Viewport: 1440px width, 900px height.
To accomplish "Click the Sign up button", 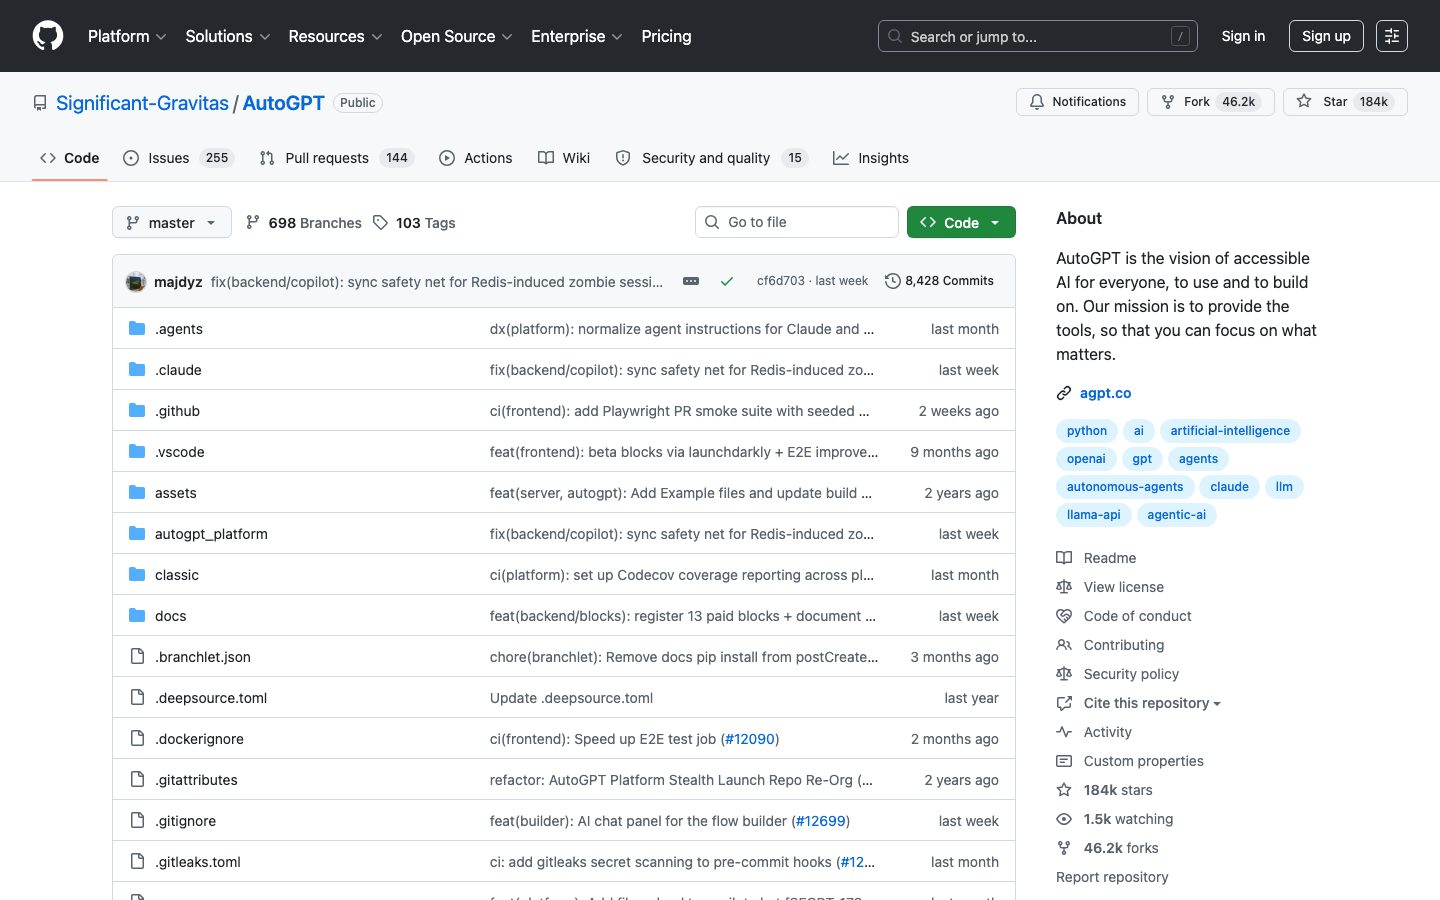I will 1326,36.
